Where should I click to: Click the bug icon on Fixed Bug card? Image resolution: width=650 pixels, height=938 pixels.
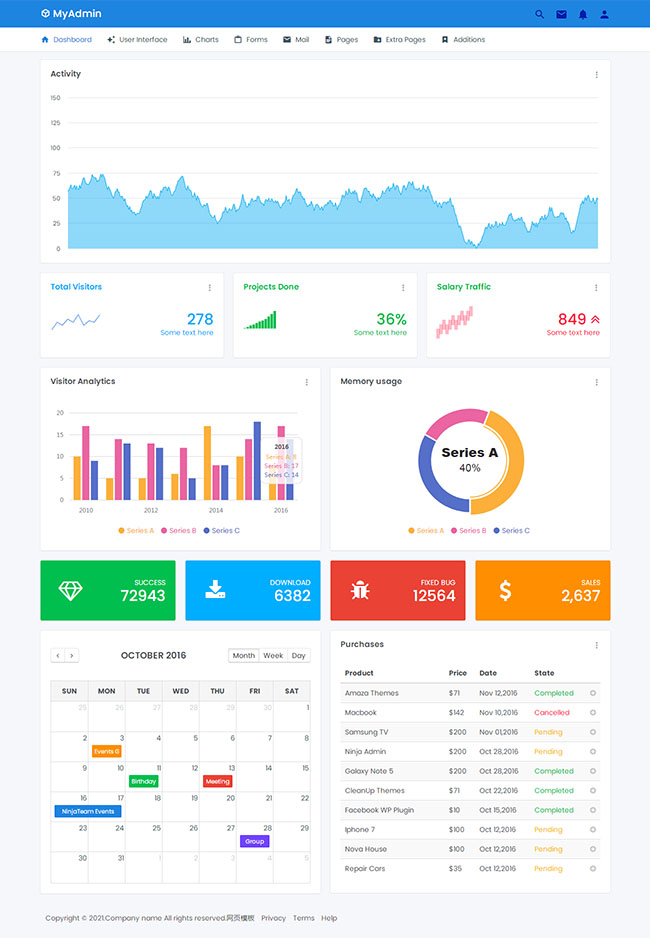point(360,590)
